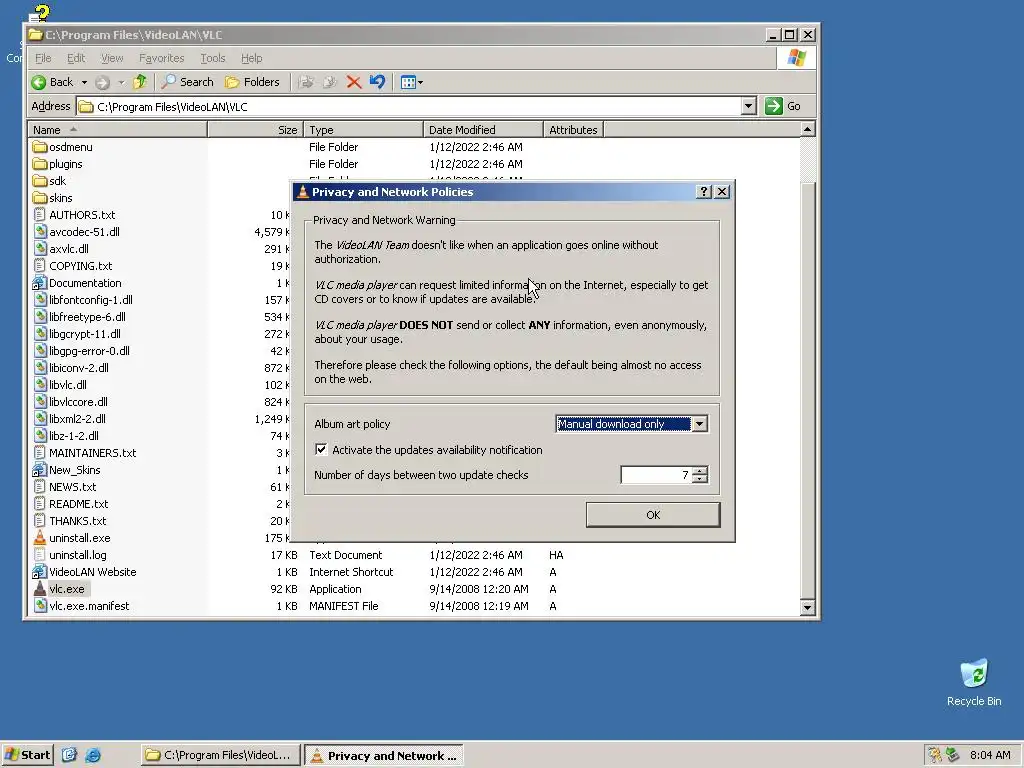Open the Views toolbar icon

(x=411, y=82)
